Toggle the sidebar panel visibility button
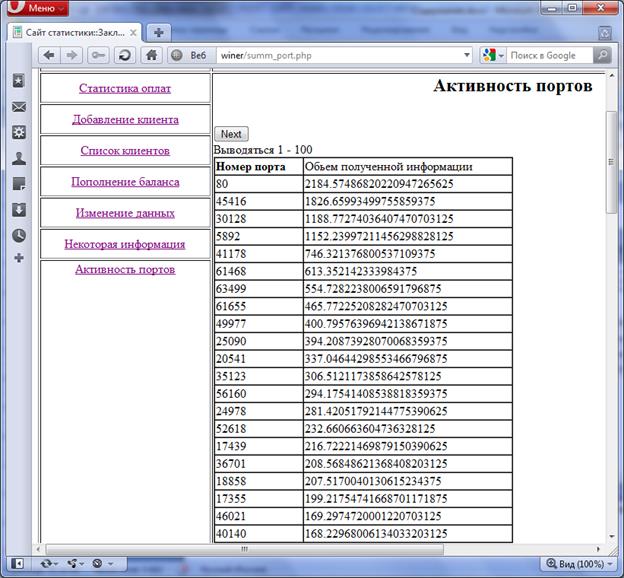The width and height of the screenshot is (624, 578). (x=17, y=563)
